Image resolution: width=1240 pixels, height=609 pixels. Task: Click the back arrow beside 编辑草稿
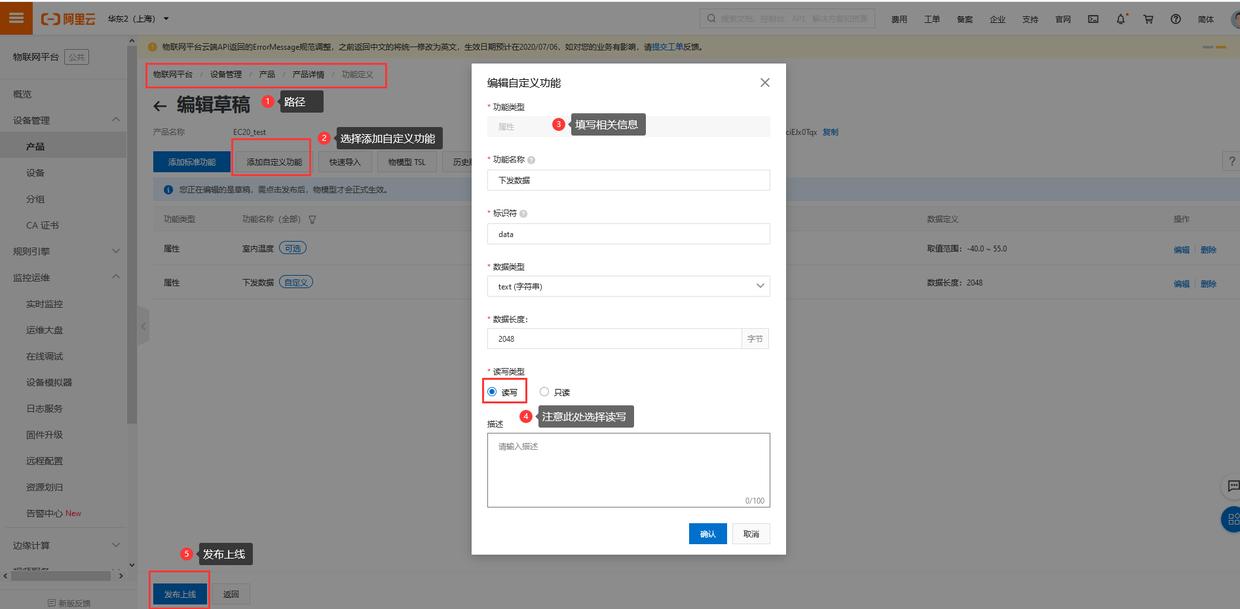(x=160, y=107)
